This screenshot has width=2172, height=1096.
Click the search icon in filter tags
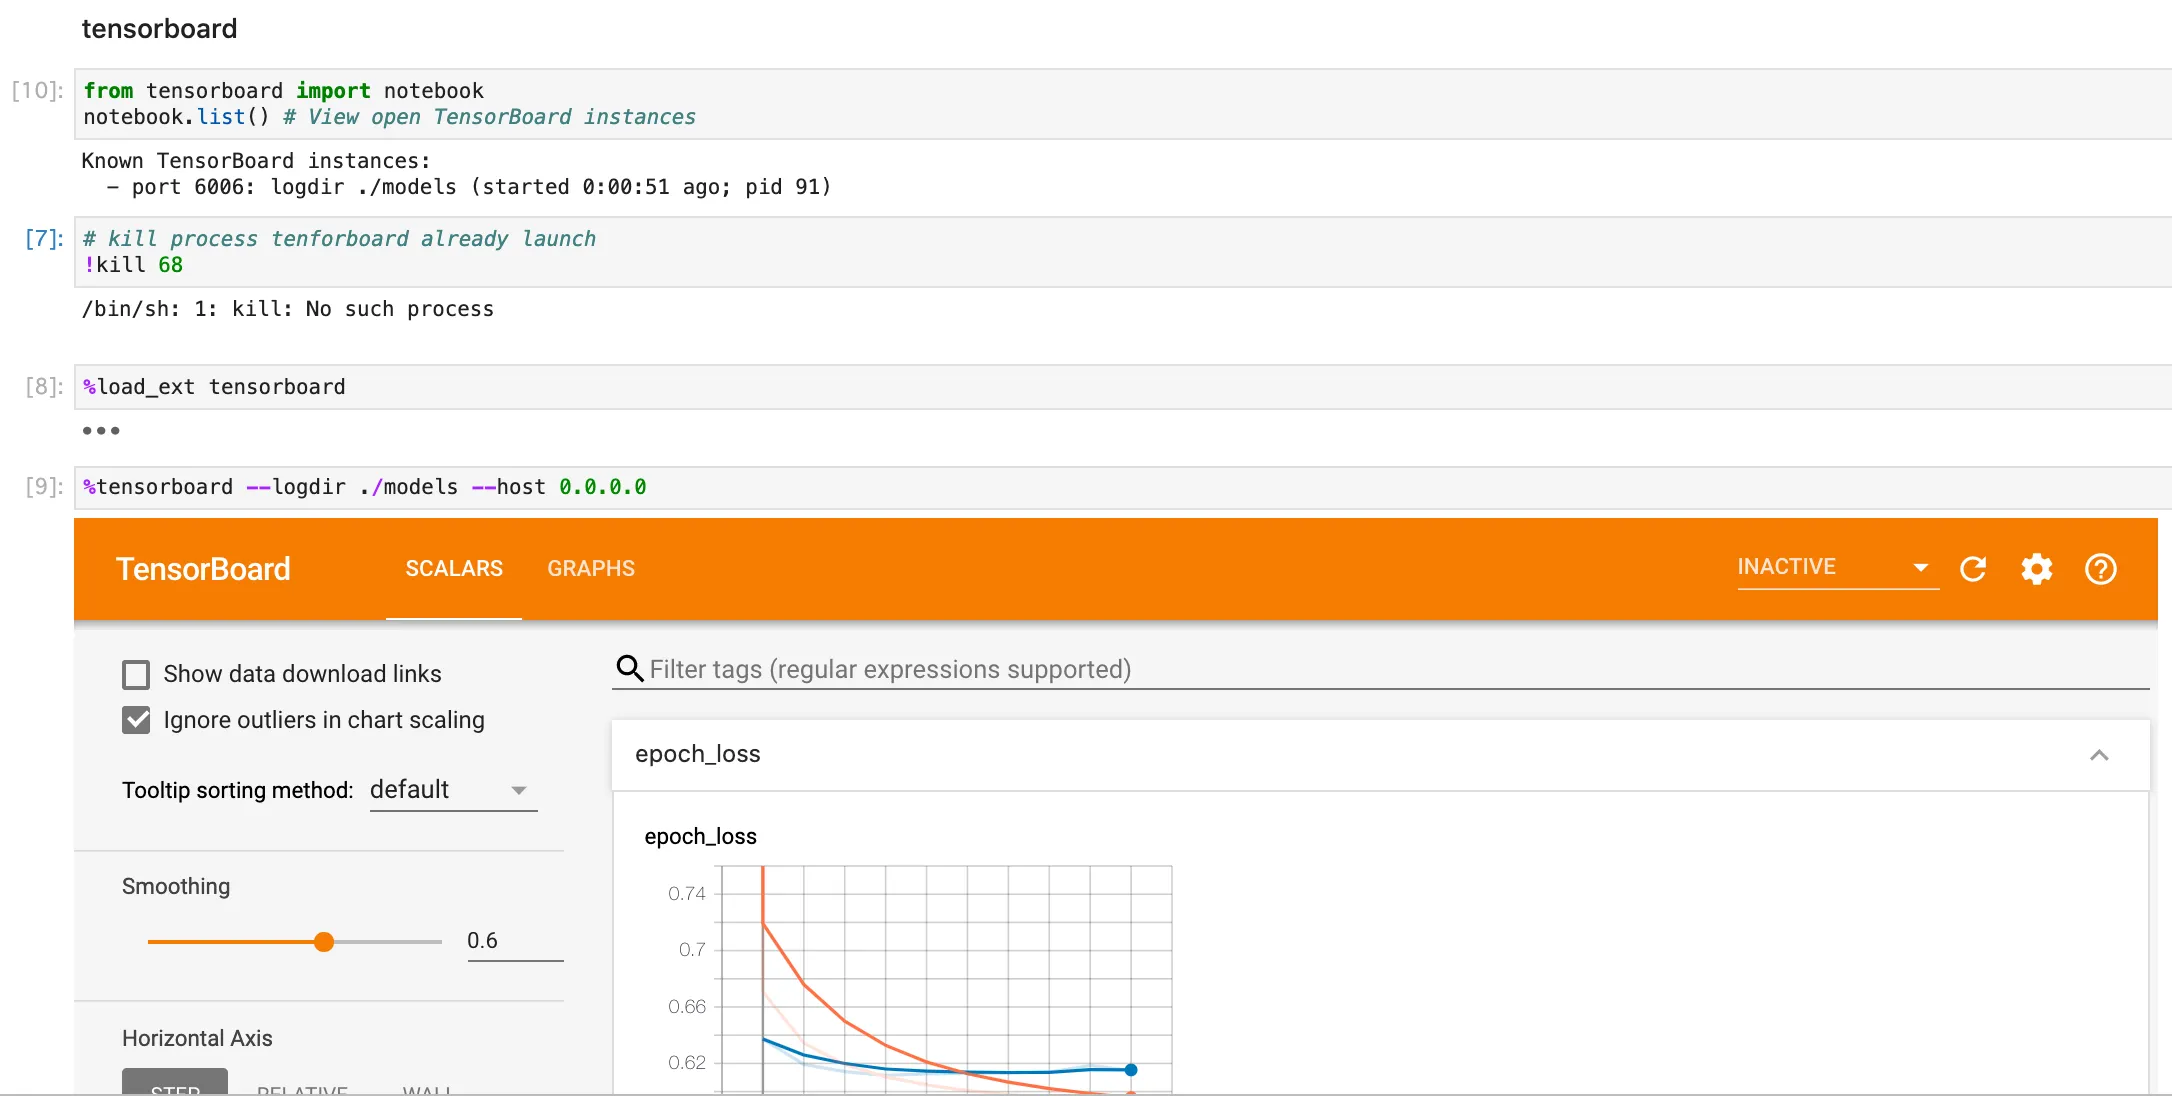coord(629,668)
